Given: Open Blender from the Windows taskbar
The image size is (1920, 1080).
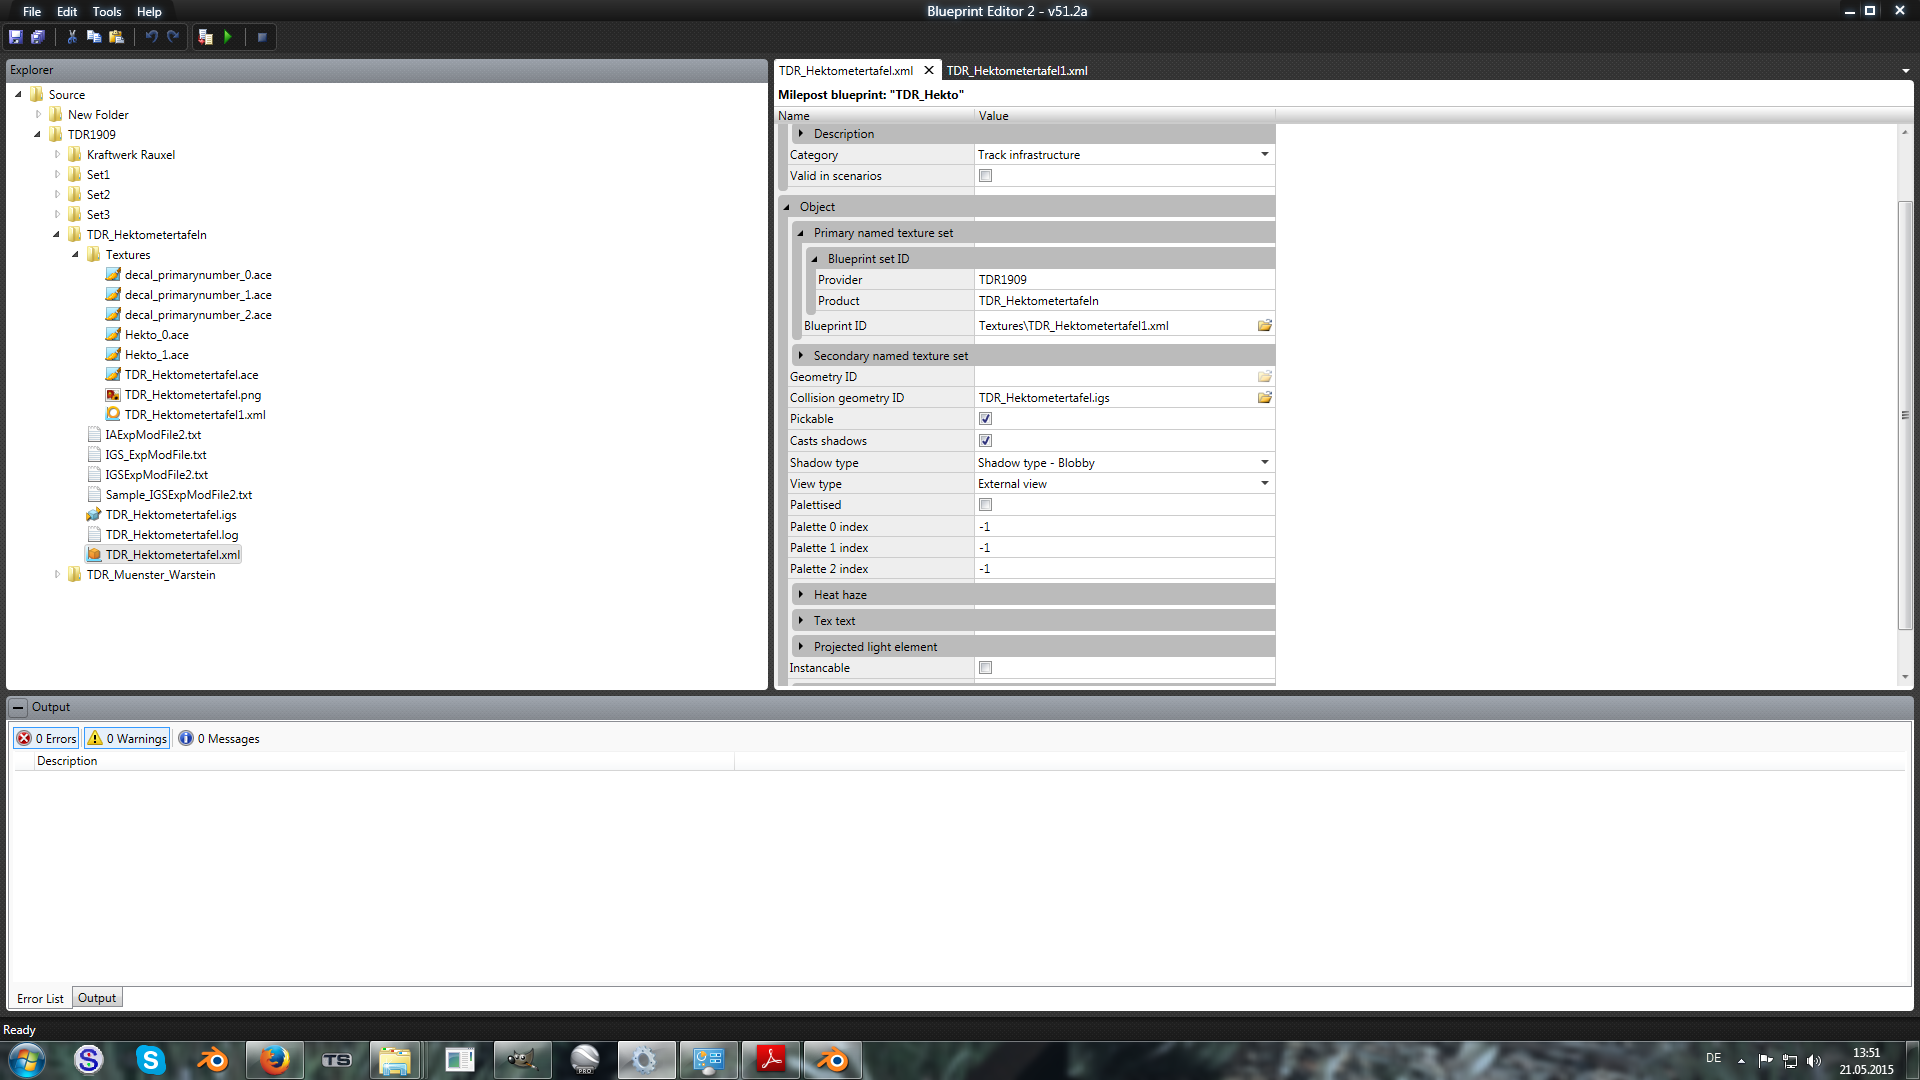Looking at the screenshot, I should (212, 1060).
